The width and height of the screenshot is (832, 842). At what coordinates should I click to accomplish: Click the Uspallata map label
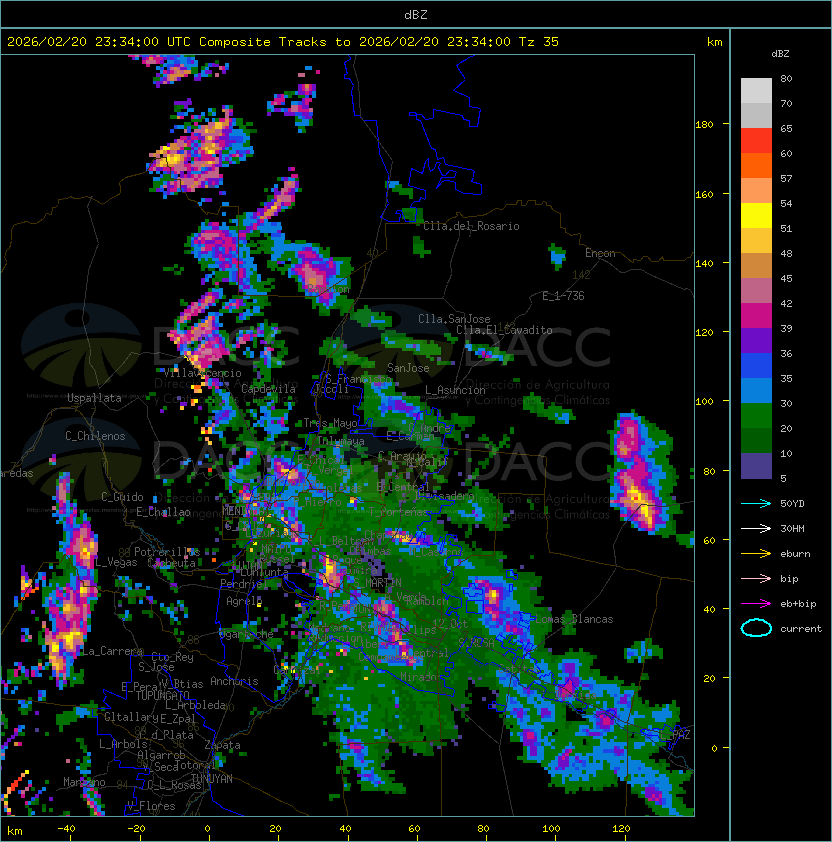pos(94,398)
